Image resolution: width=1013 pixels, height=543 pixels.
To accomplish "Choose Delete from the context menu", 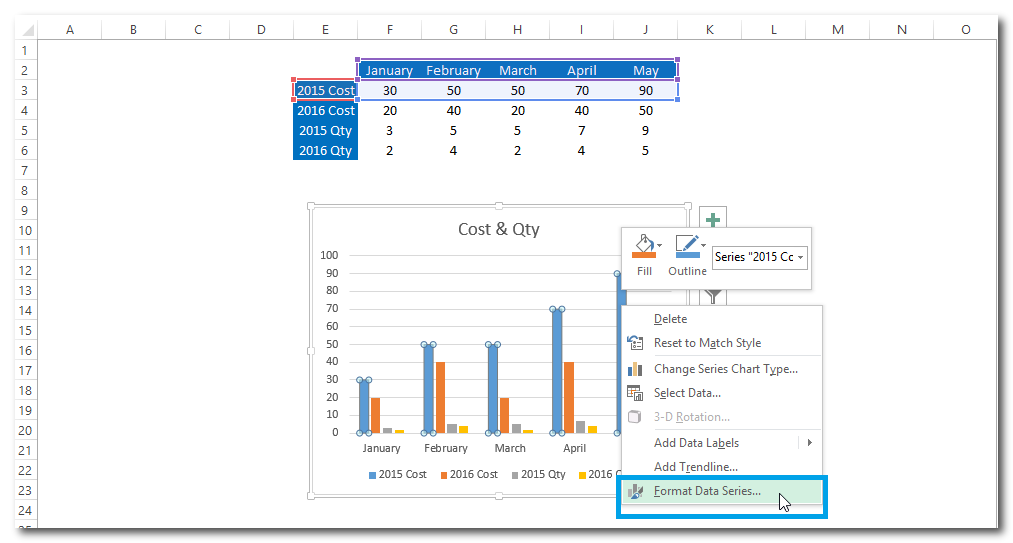I will pos(670,319).
